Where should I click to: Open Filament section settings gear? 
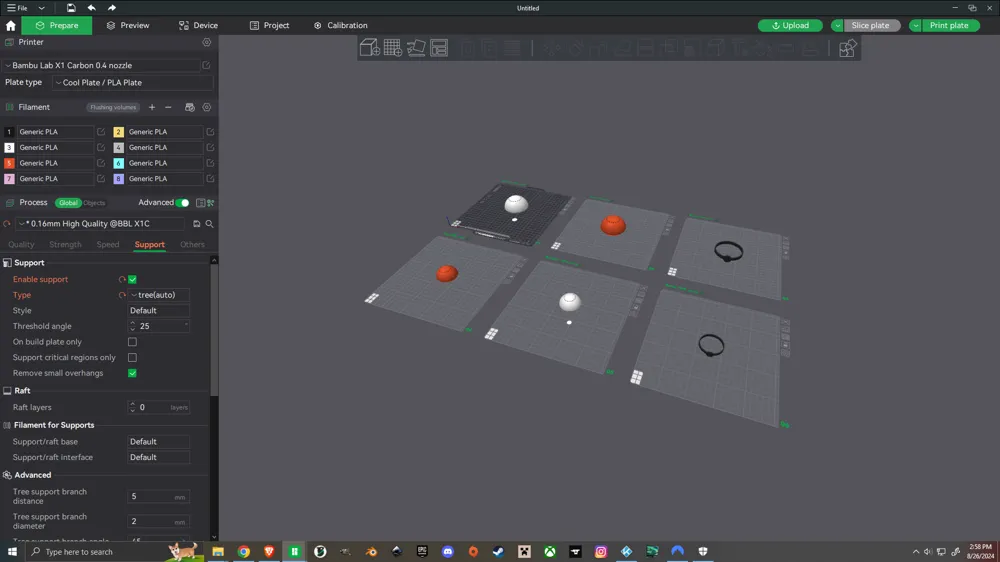(x=207, y=107)
